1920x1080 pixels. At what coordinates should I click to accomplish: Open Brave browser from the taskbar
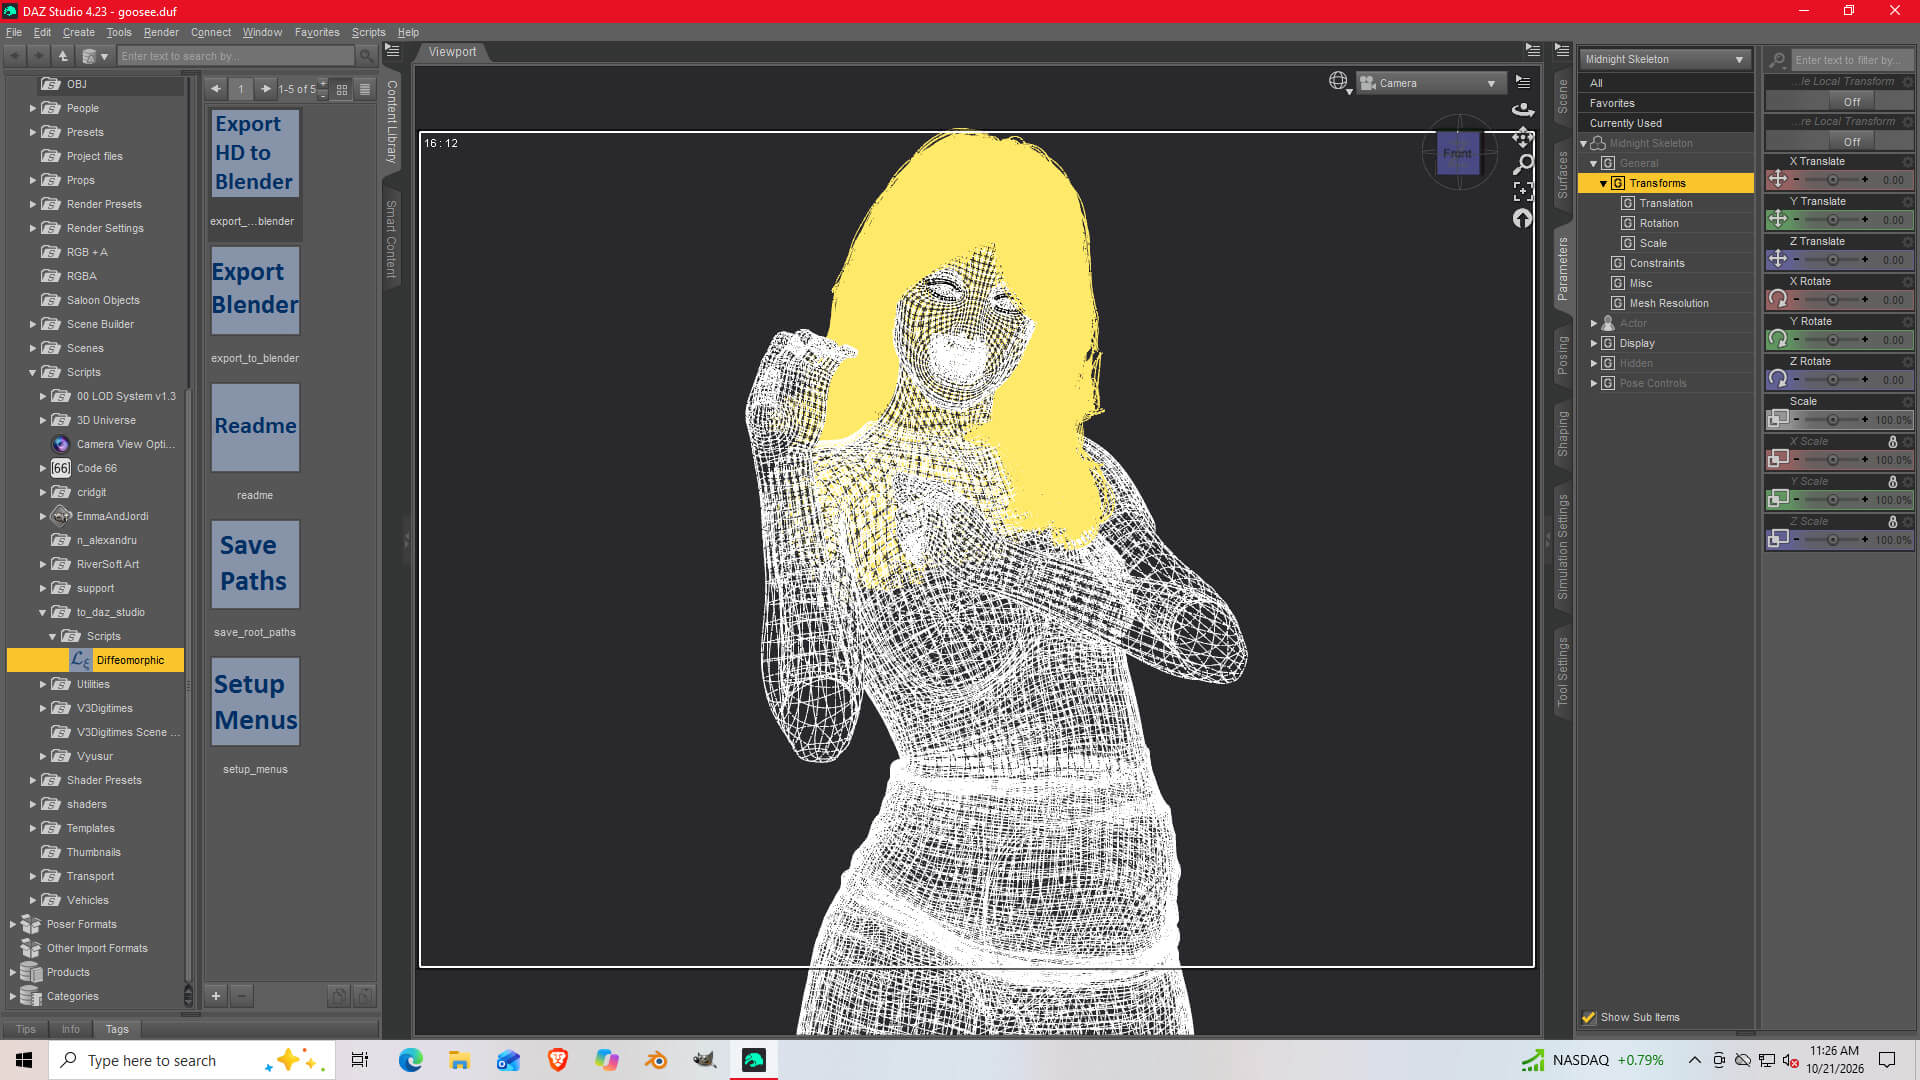558,1060
